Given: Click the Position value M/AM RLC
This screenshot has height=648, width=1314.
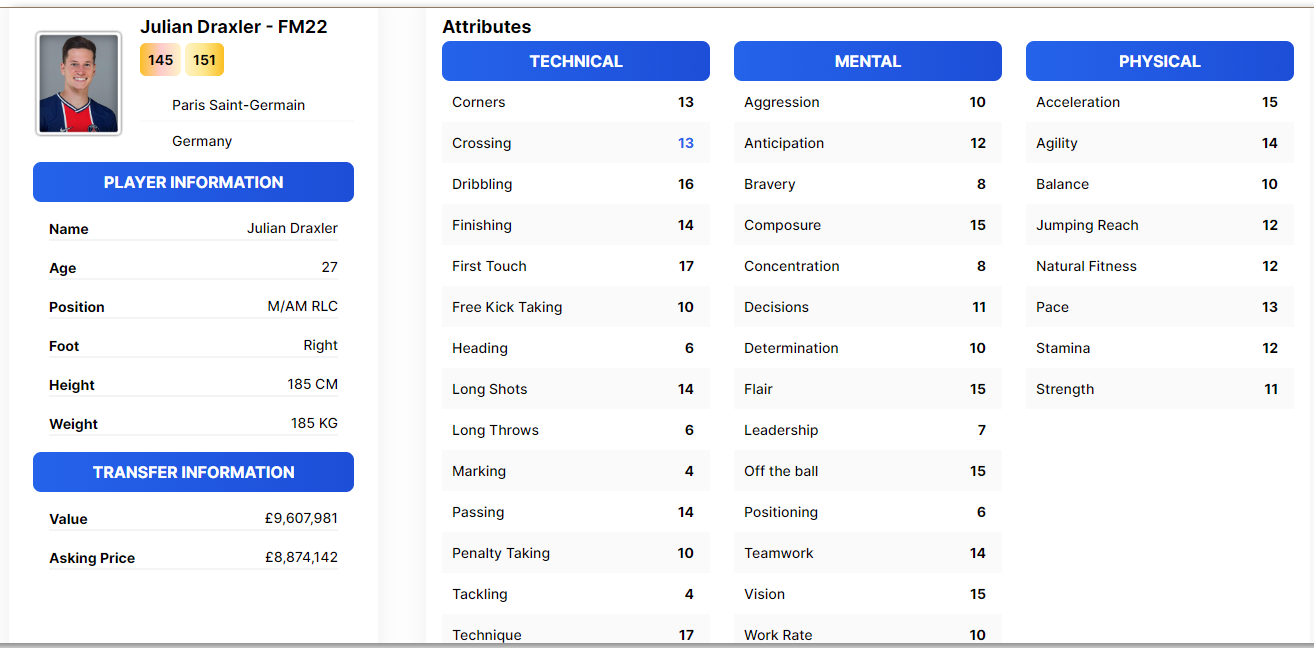Looking at the screenshot, I should point(303,306).
